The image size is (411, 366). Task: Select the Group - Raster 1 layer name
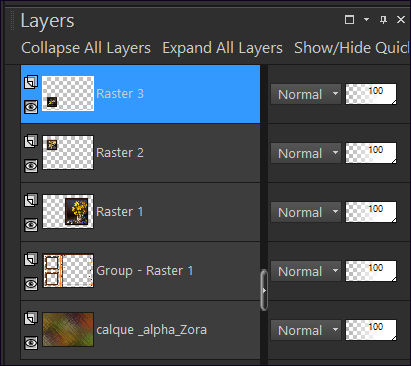pos(145,271)
